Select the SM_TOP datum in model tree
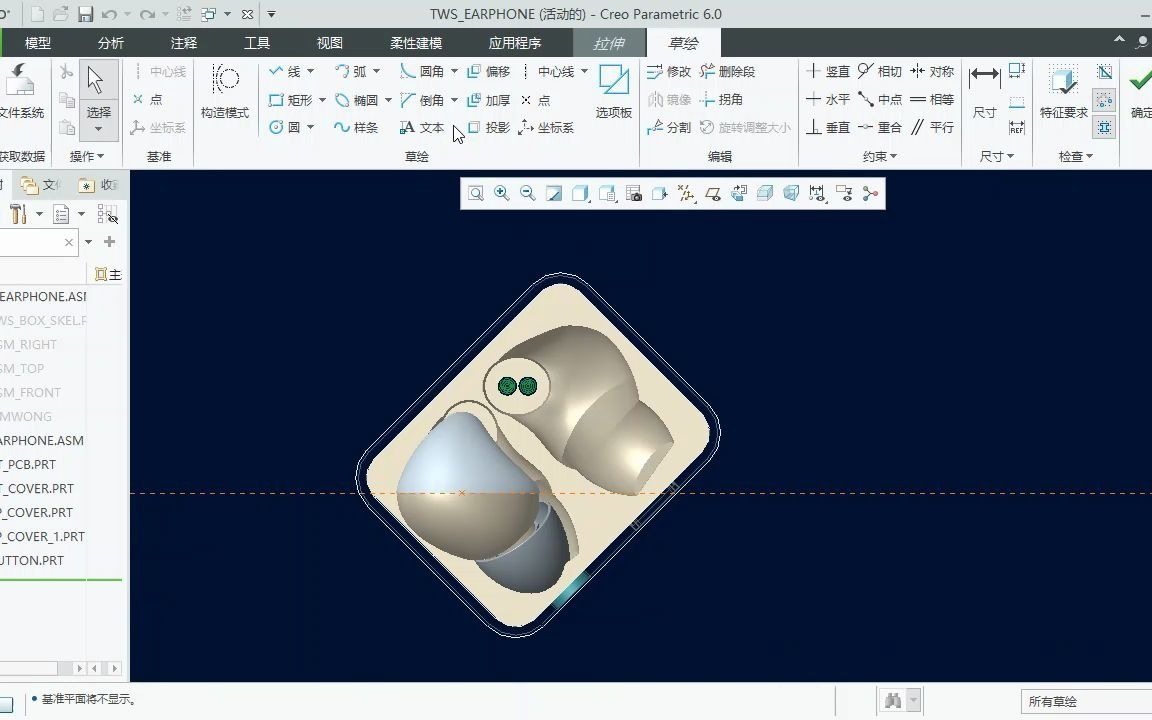1152x720 pixels. [22, 368]
